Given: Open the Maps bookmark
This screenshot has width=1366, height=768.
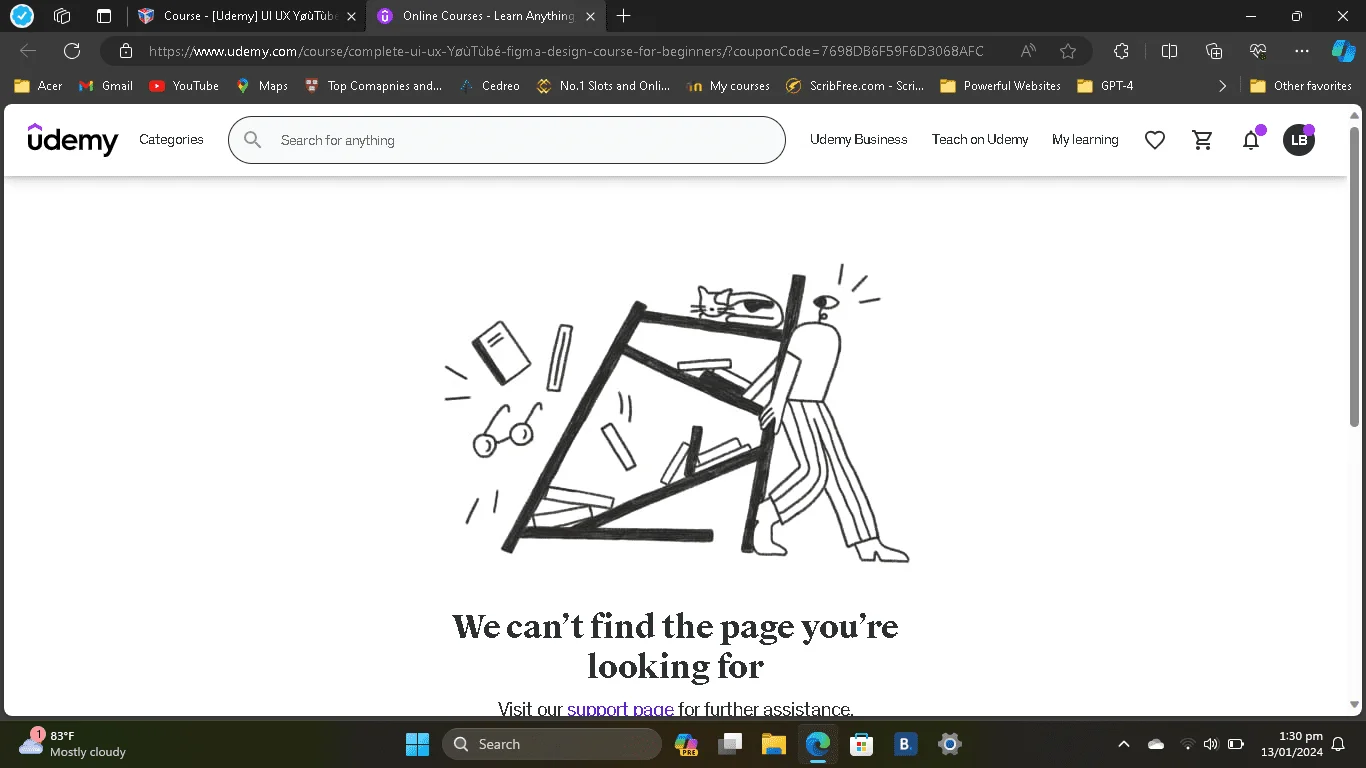Looking at the screenshot, I should tap(261, 86).
